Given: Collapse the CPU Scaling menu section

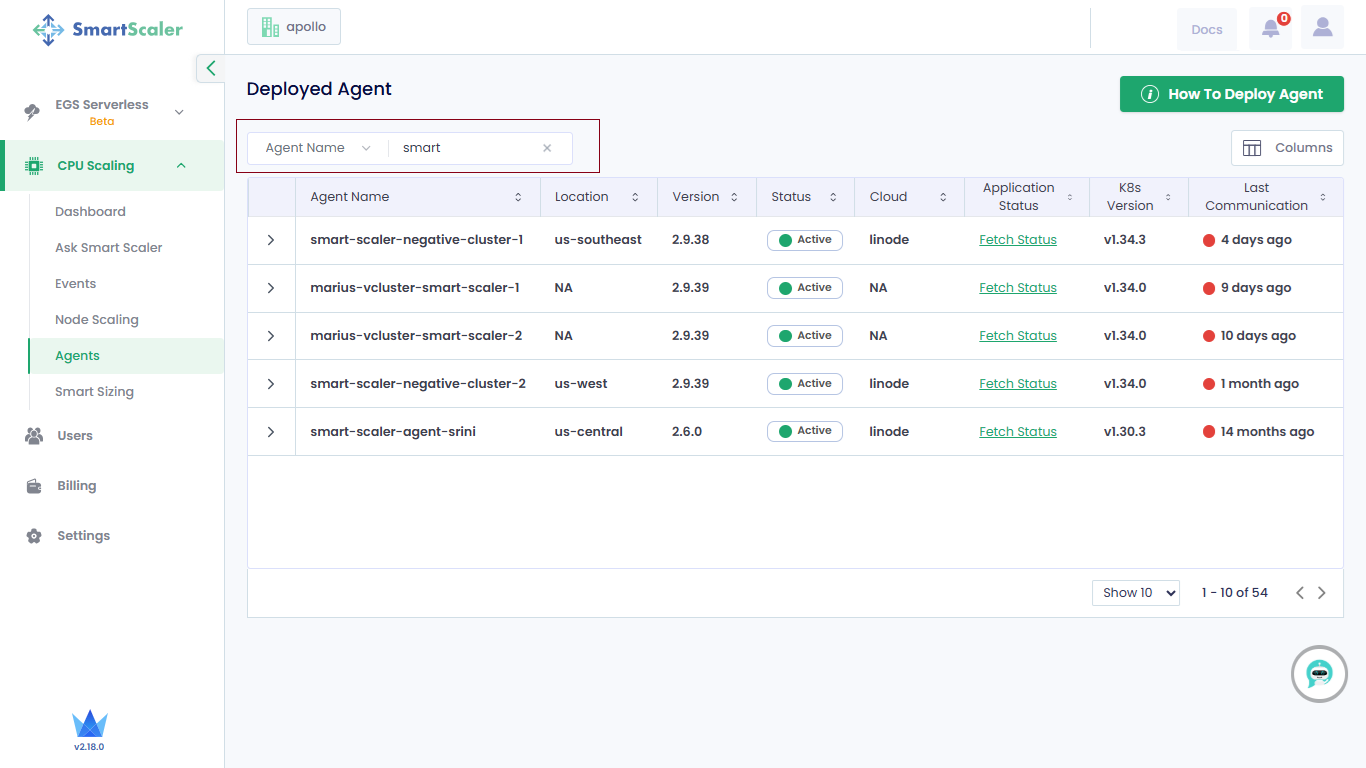Looking at the screenshot, I should pyautogui.click(x=181, y=166).
